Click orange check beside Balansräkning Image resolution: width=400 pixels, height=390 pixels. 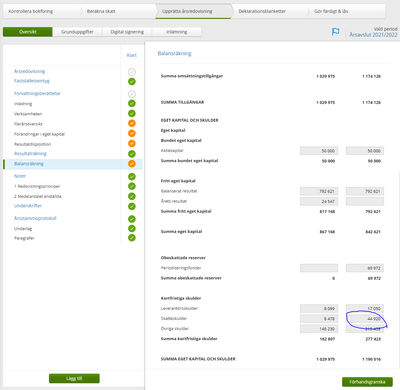[132, 164]
